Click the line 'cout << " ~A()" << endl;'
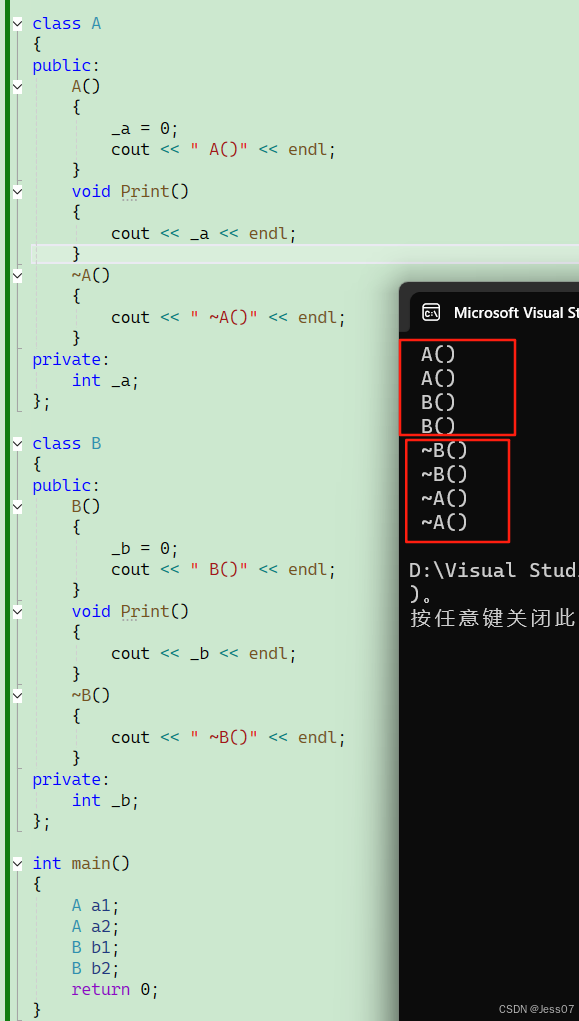The width and height of the screenshot is (579, 1021). 228,318
